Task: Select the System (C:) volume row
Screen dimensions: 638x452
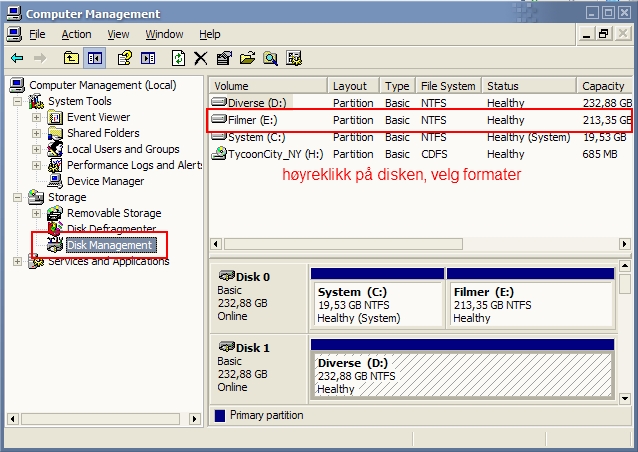Action: [x=421, y=137]
